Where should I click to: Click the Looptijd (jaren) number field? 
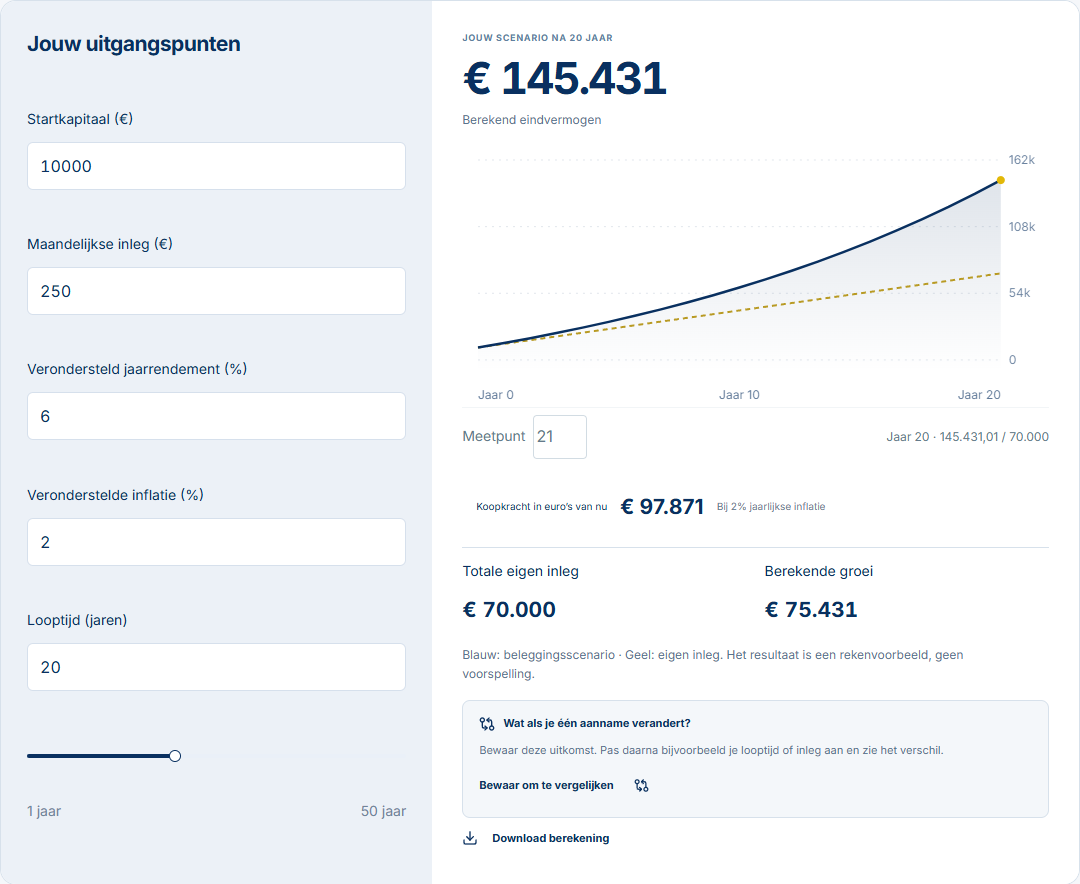point(216,667)
